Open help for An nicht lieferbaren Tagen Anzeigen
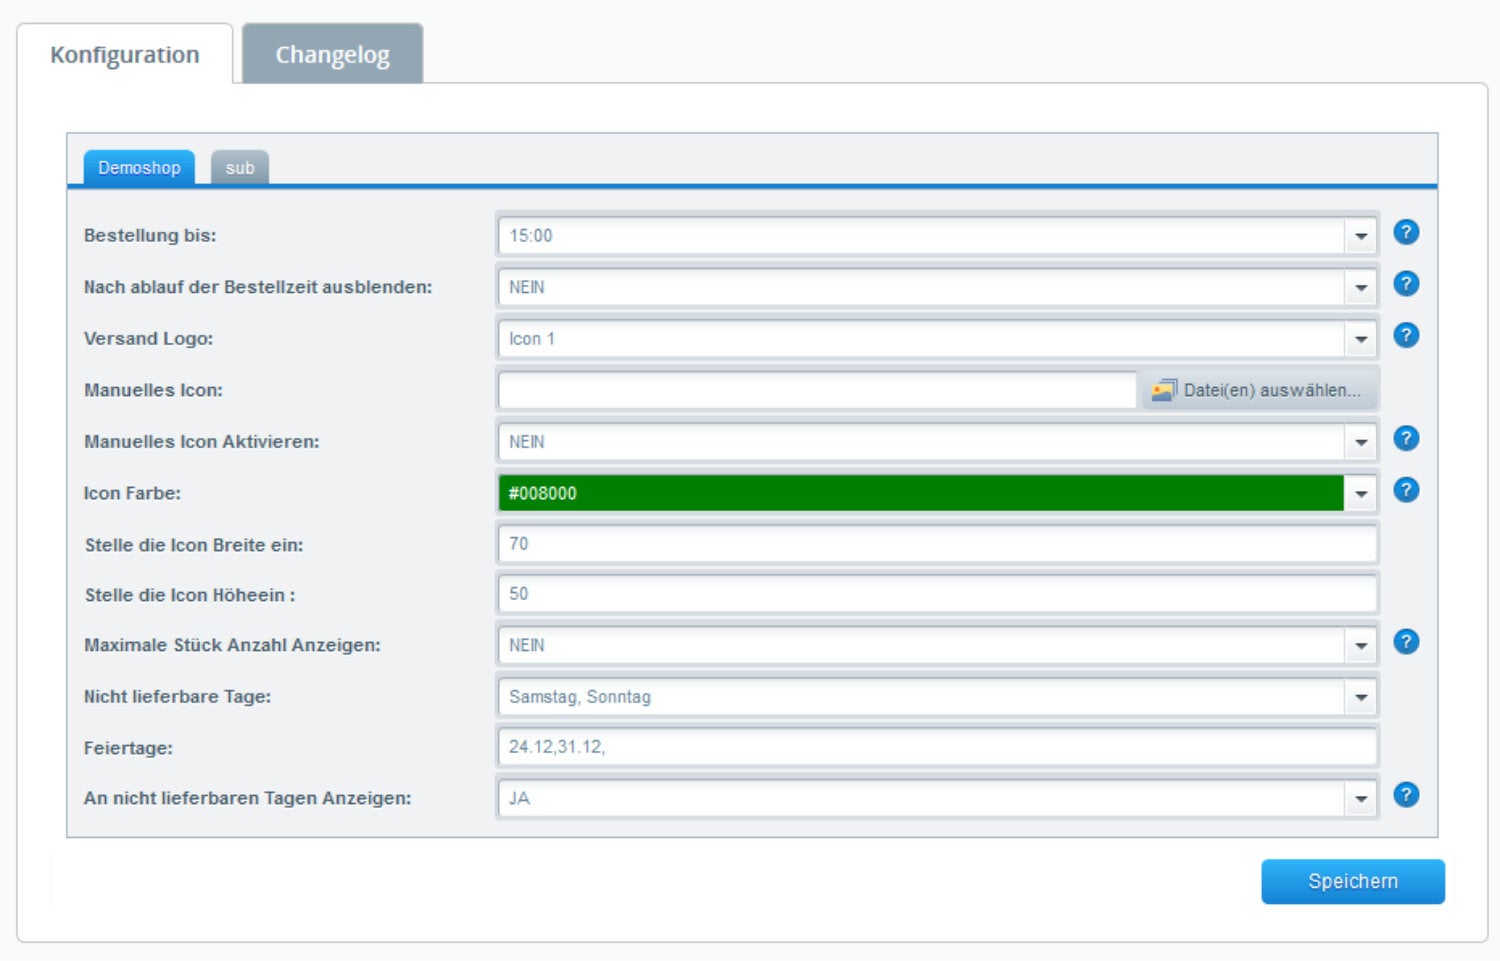 [x=1406, y=795]
